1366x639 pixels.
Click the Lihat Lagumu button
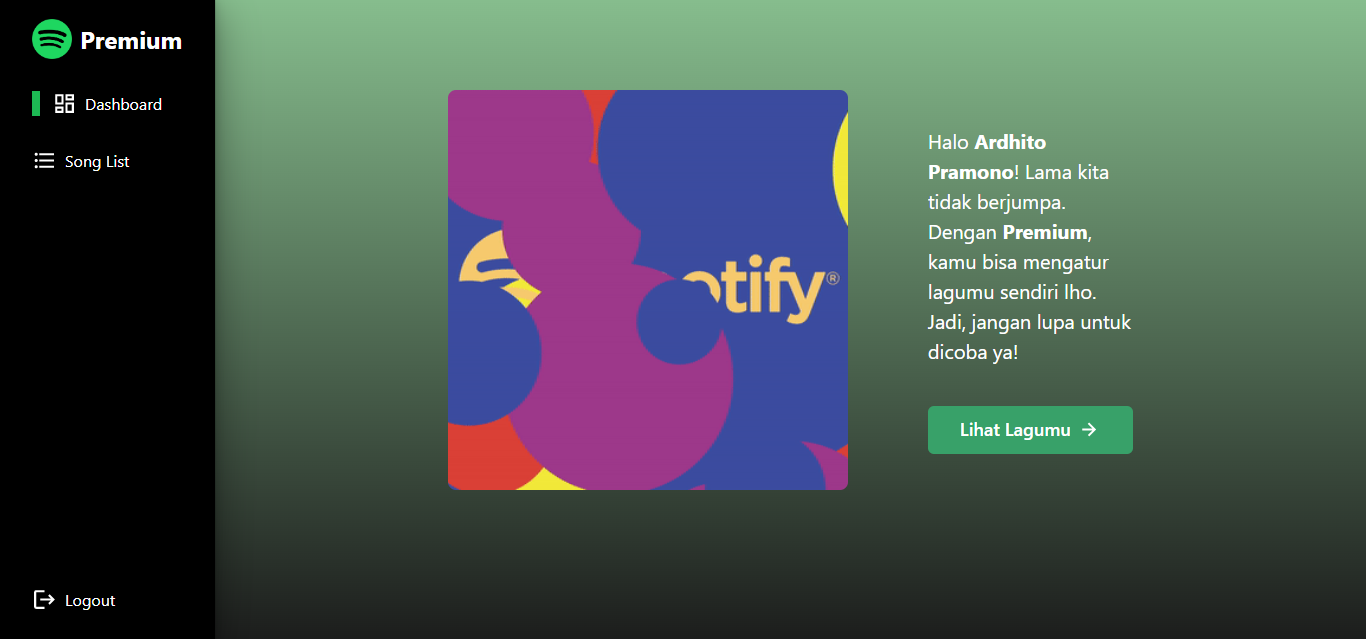[1030, 430]
